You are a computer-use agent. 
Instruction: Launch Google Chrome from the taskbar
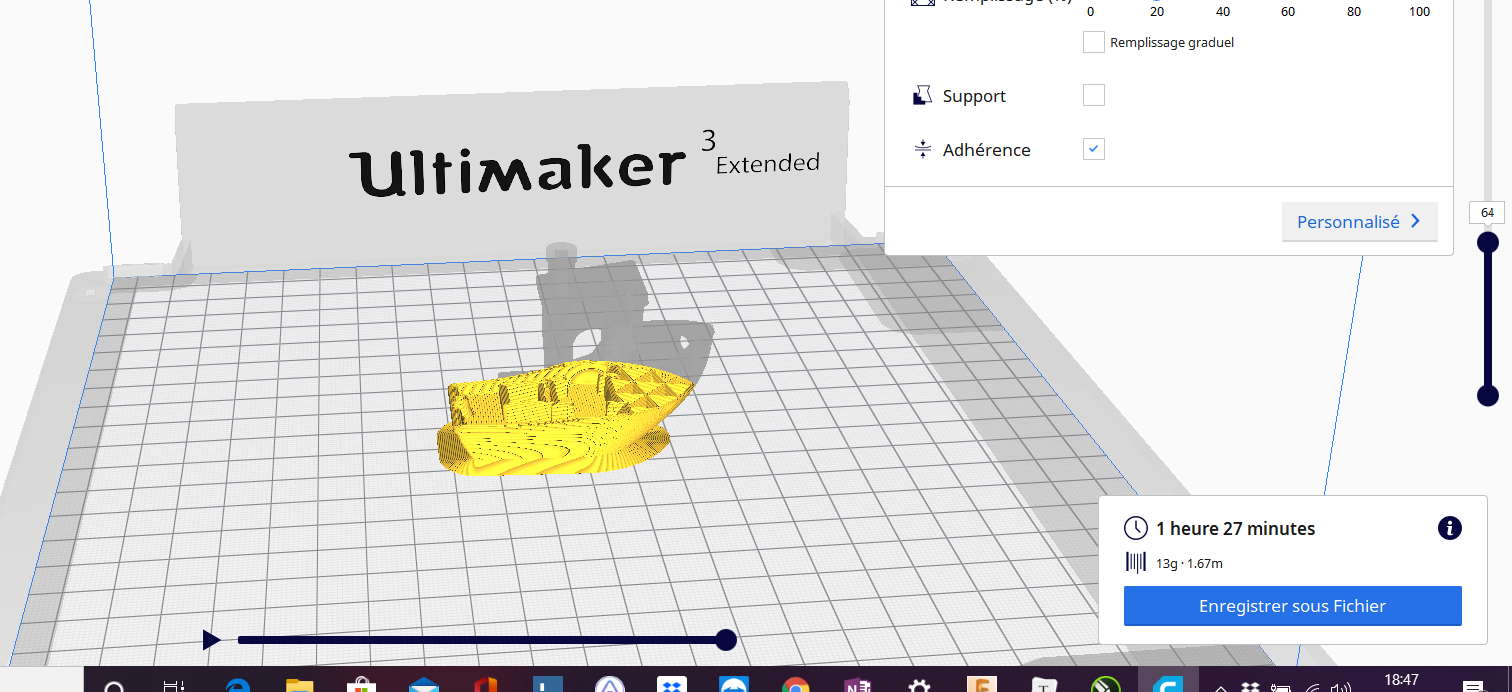click(796, 685)
